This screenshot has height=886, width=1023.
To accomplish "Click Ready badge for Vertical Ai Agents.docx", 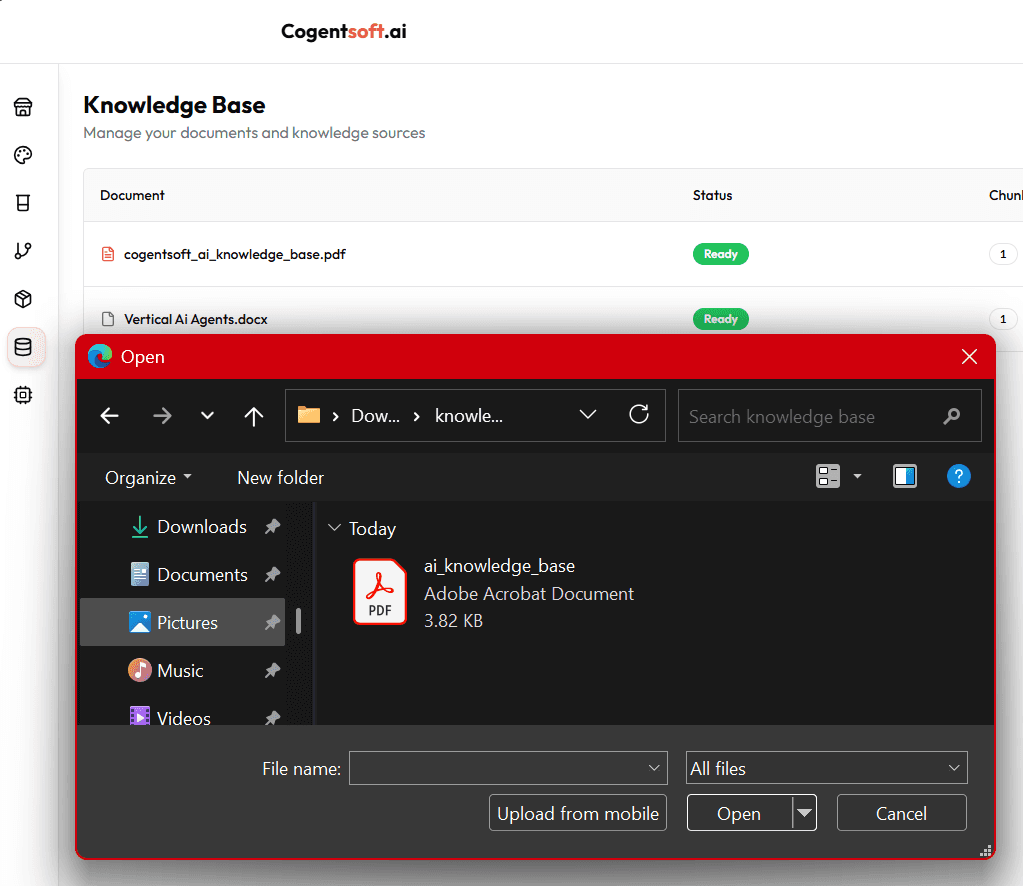I will coord(720,319).
